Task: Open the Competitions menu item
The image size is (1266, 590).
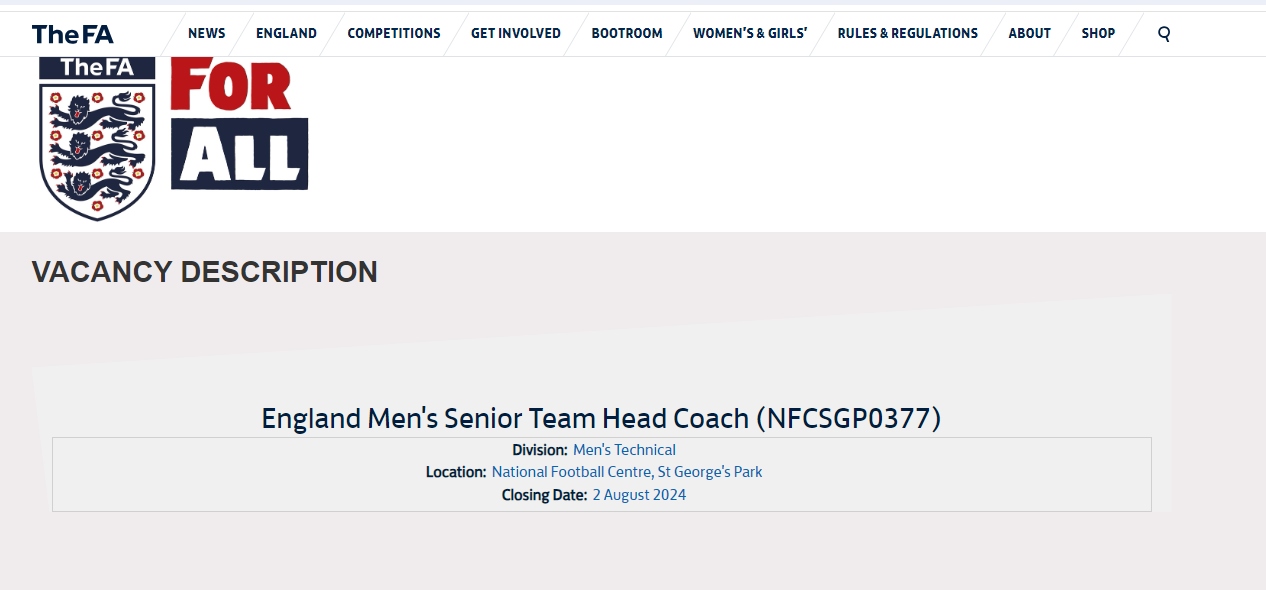Action: point(394,33)
